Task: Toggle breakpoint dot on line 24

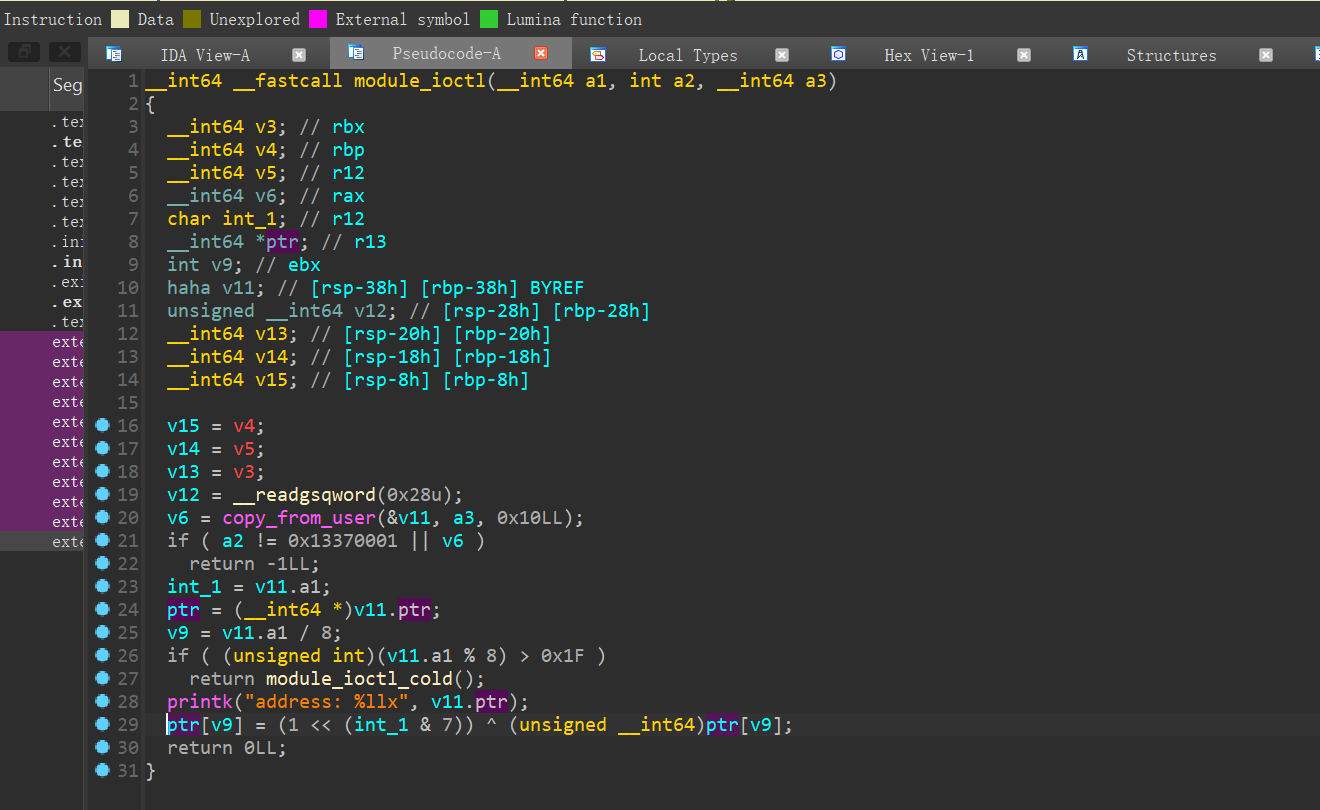Action: (x=102, y=609)
